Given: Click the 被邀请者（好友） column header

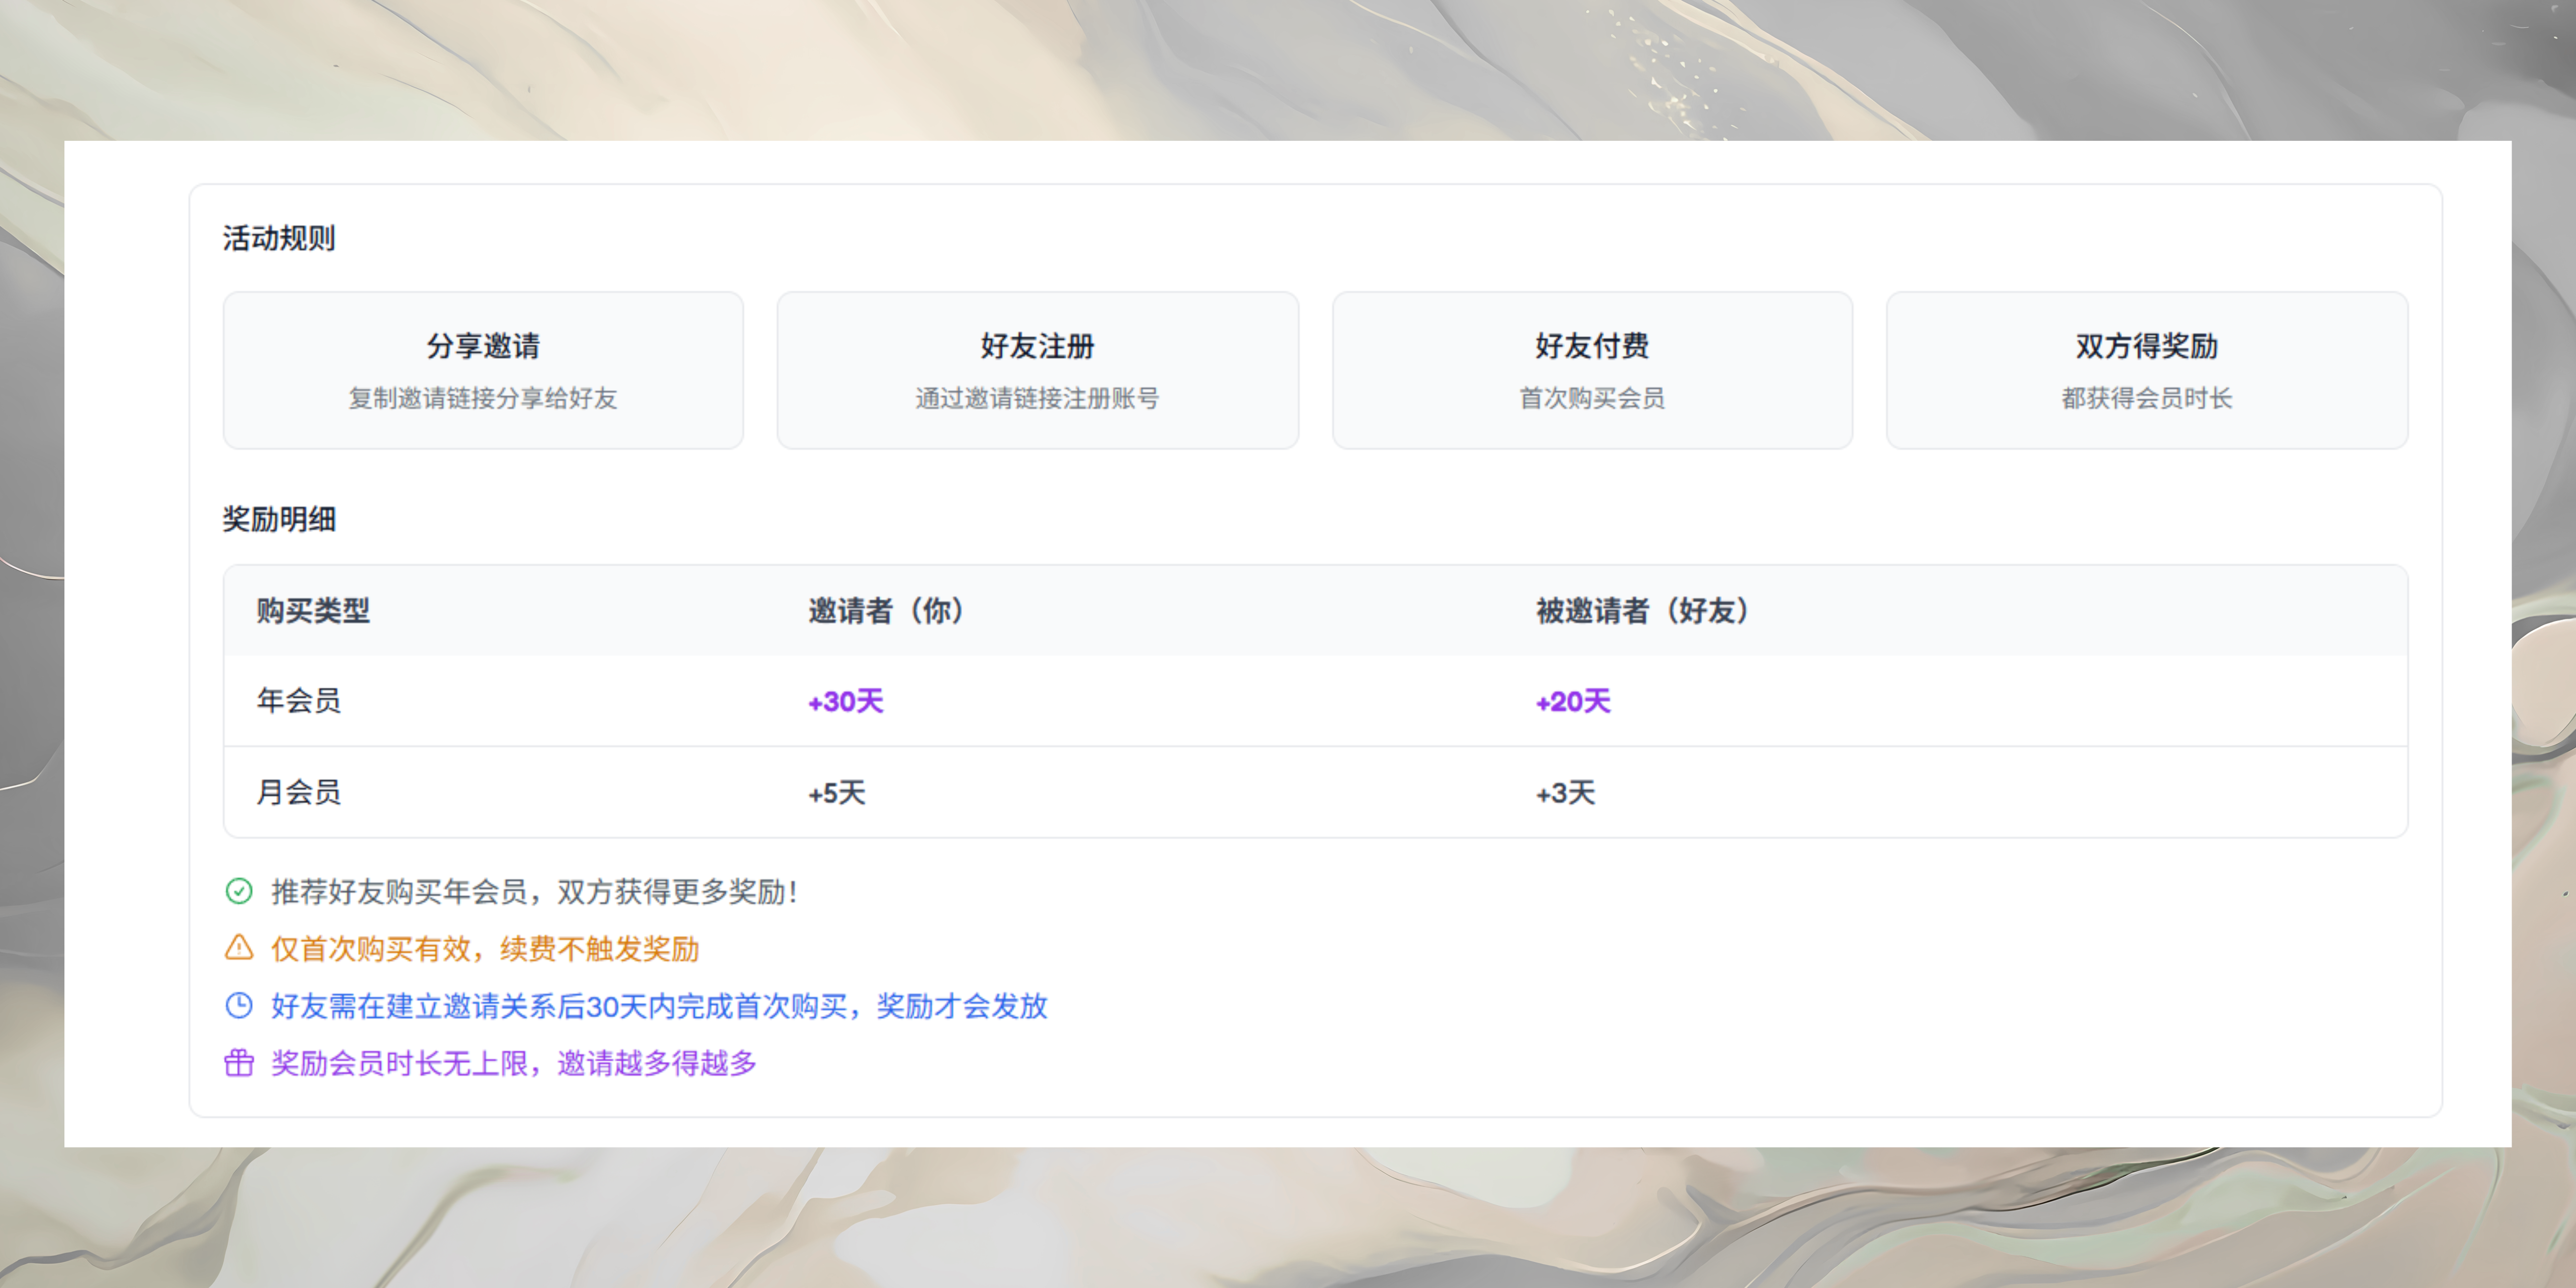Looking at the screenshot, I should (1642, 610).
